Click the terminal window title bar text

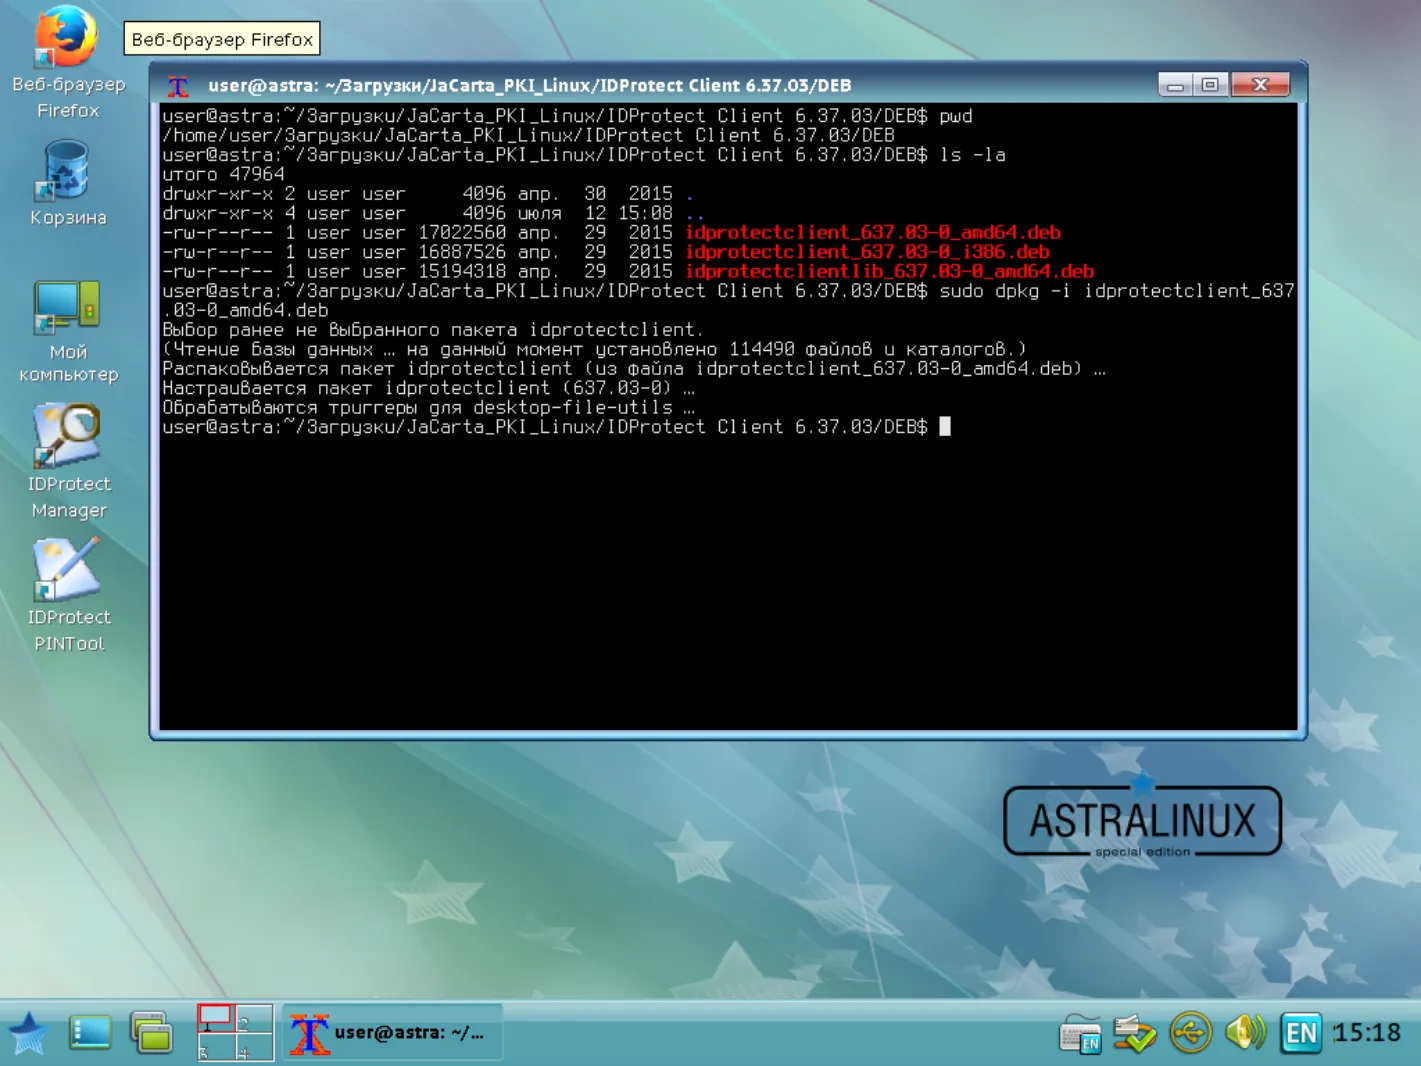tap(530, 86)
